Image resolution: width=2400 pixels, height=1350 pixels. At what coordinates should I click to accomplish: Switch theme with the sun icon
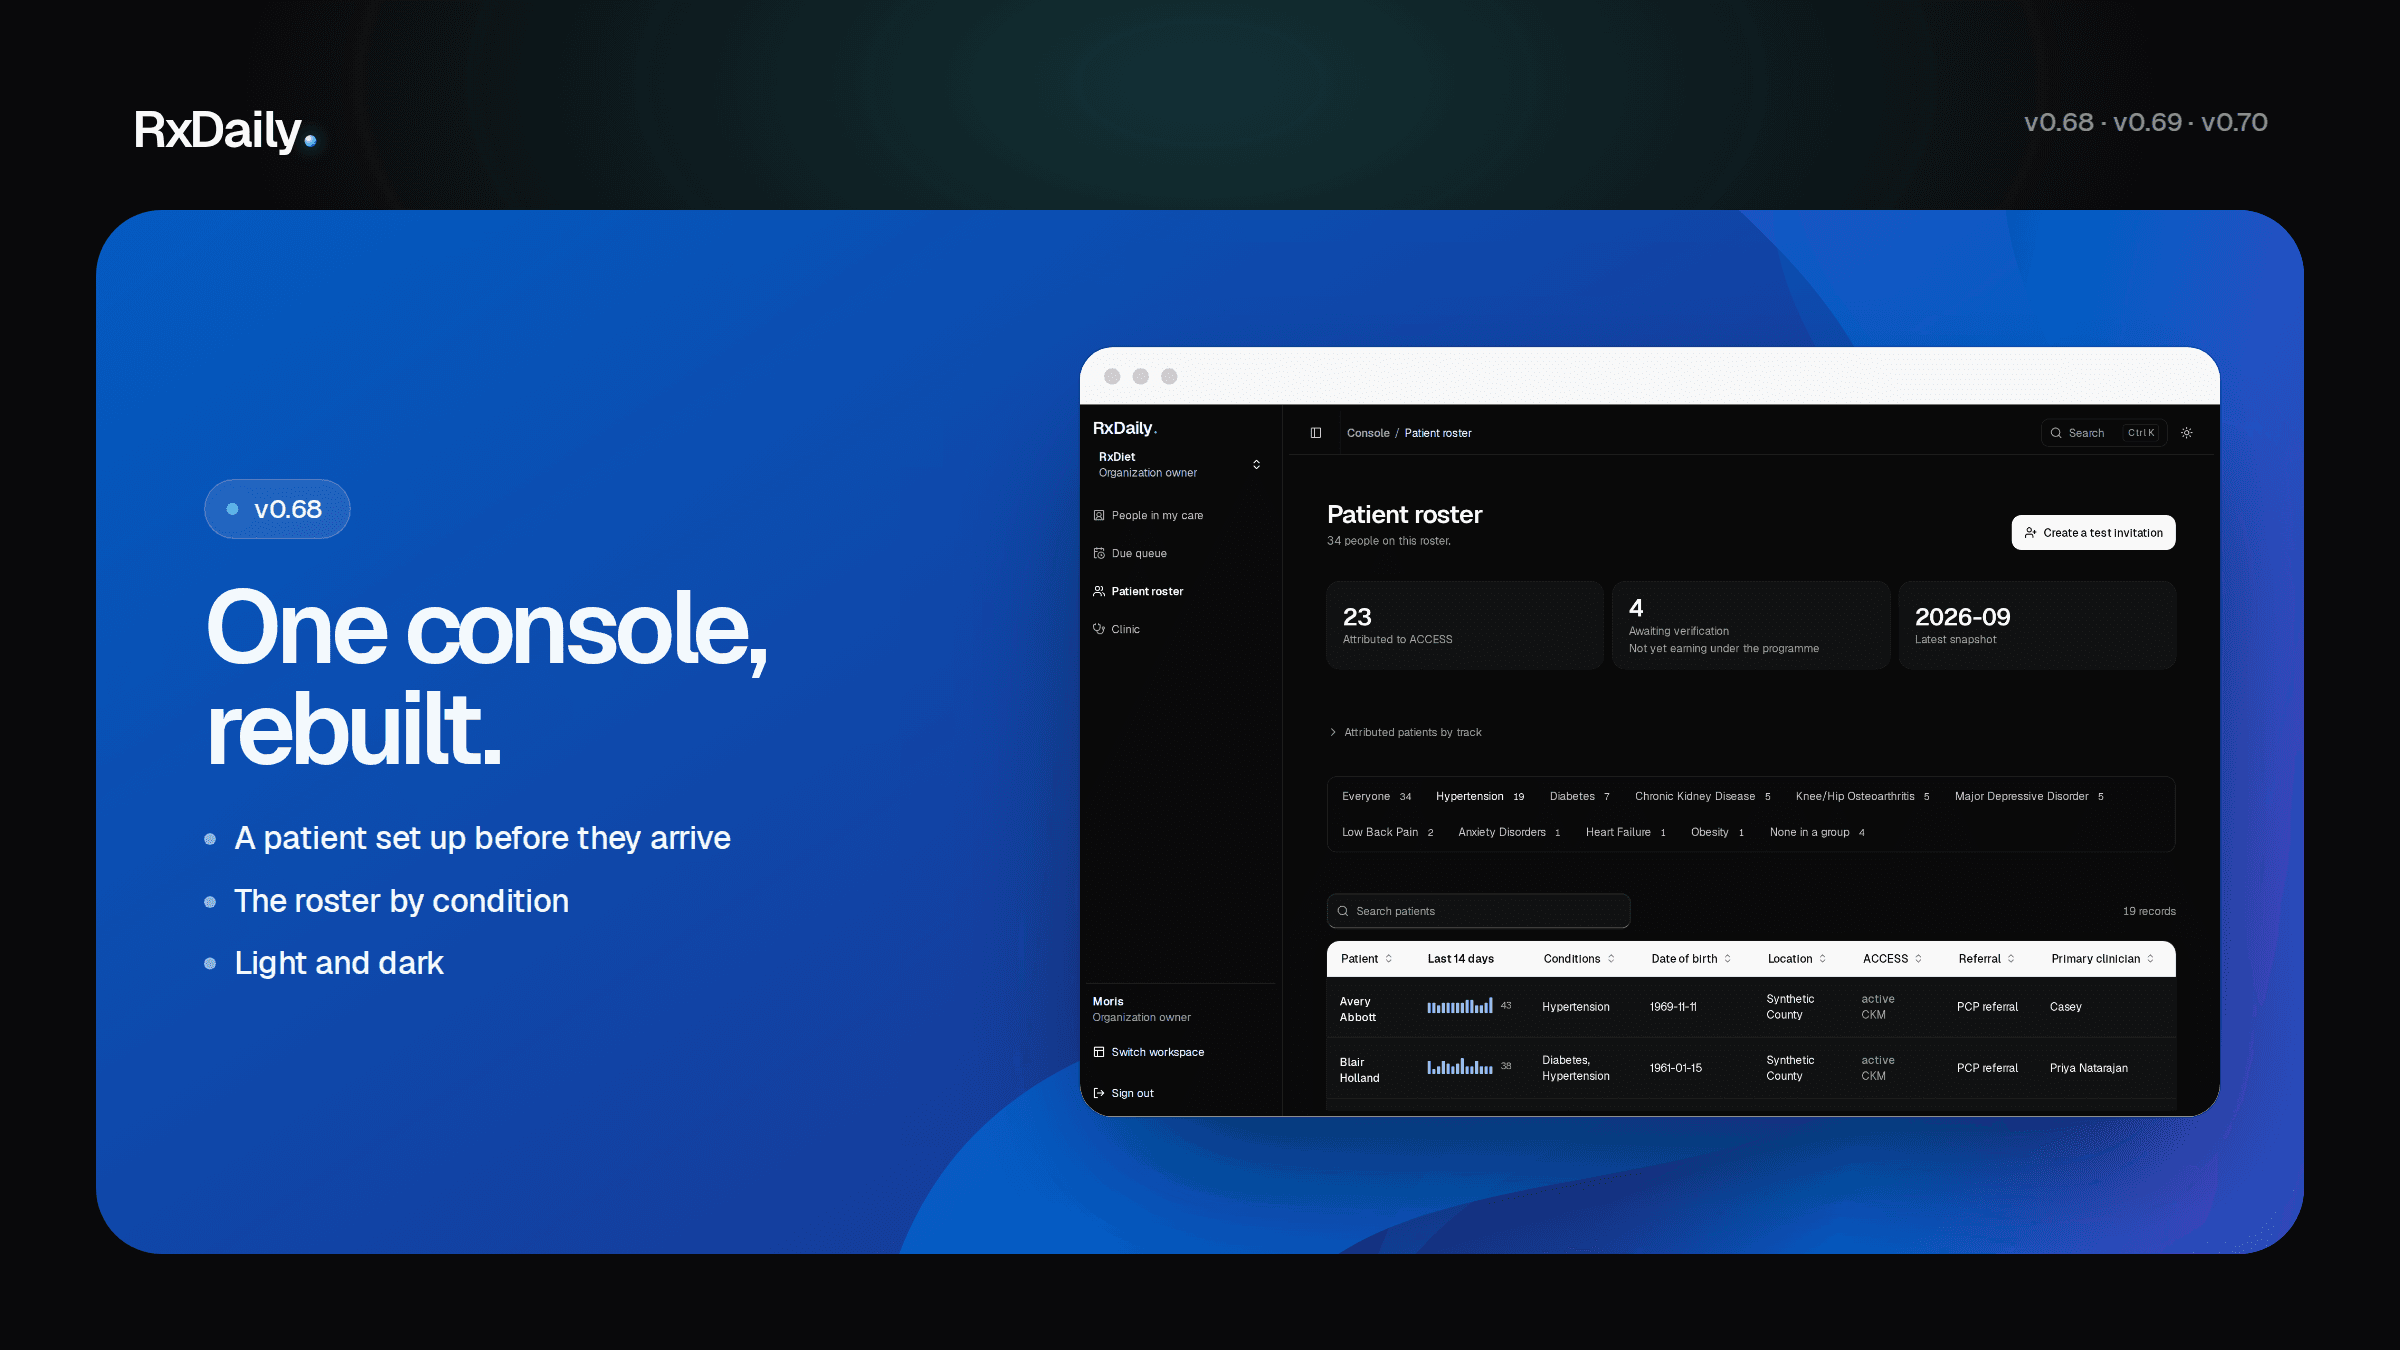[2187, 433]
